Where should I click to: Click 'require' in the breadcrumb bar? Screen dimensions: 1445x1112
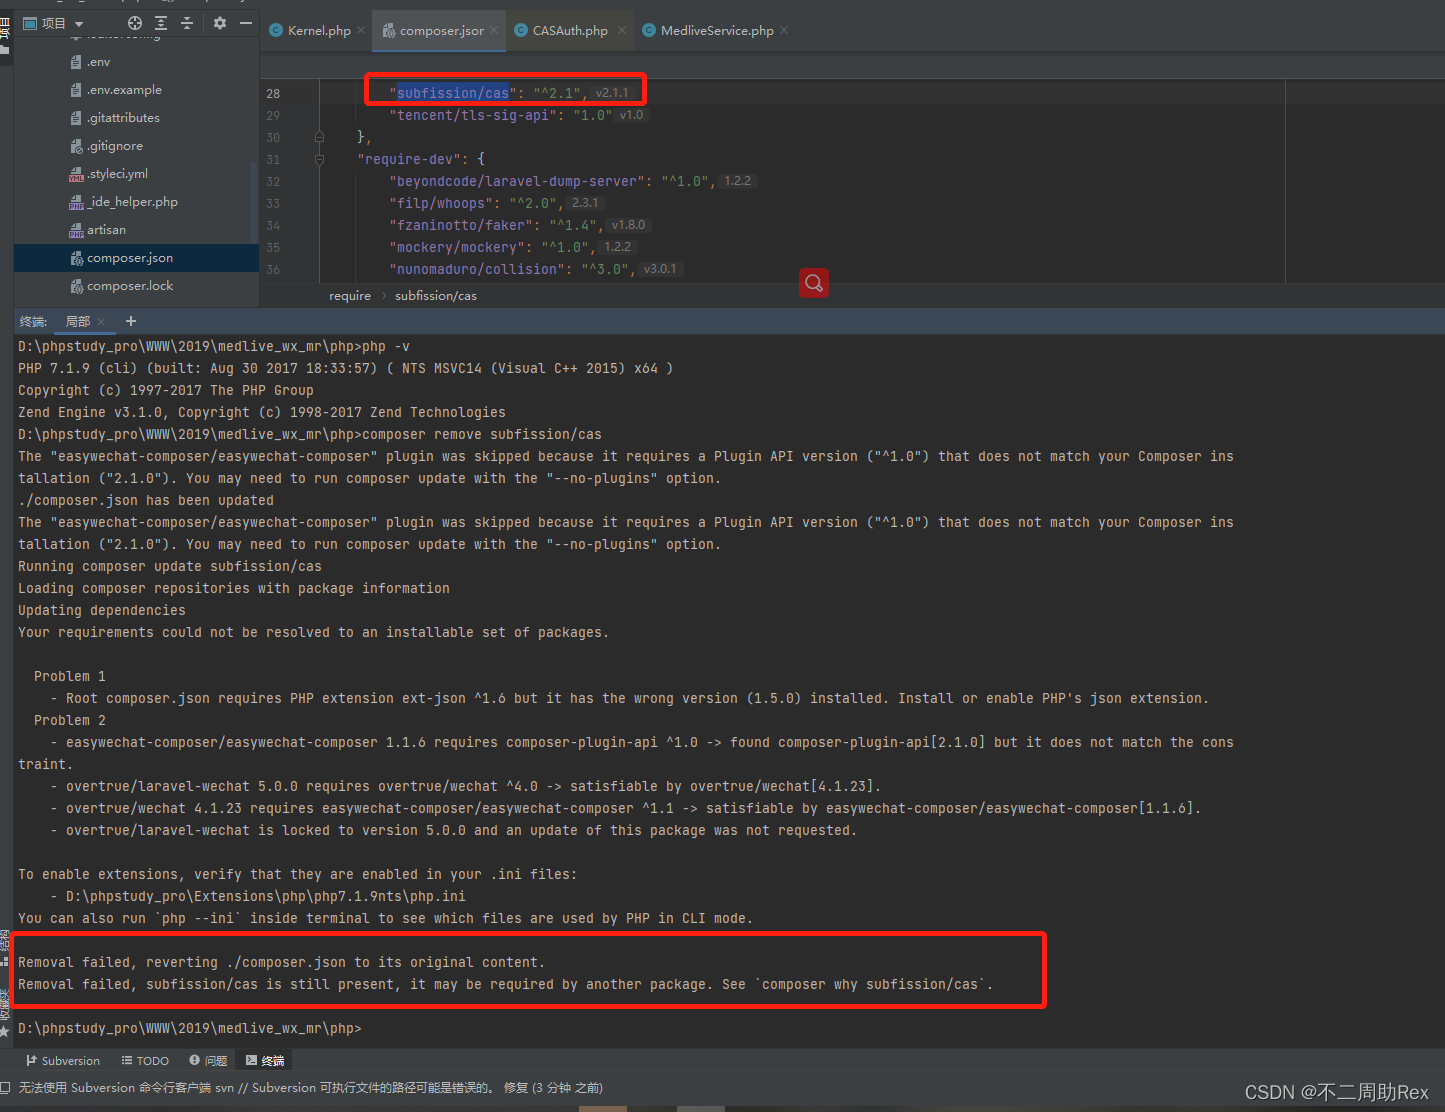coord(350,296)
